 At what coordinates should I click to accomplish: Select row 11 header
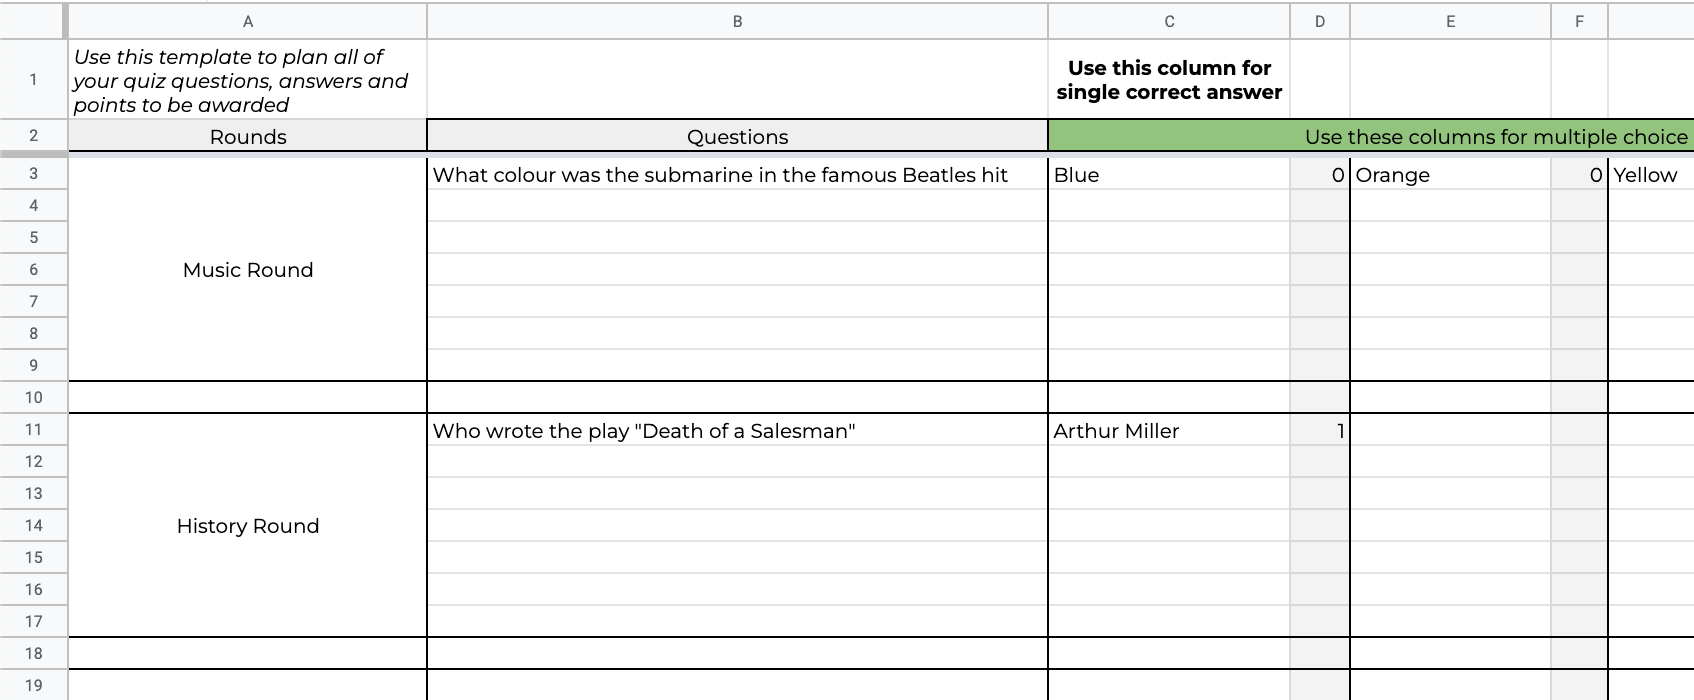point(33,430)
